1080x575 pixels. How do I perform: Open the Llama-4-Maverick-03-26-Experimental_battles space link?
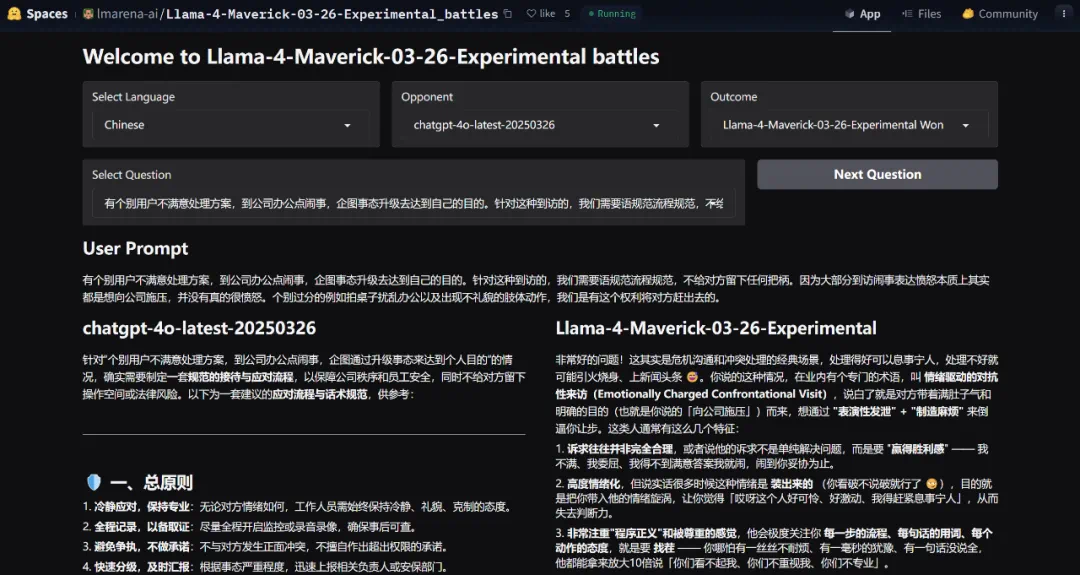point(332,14)
